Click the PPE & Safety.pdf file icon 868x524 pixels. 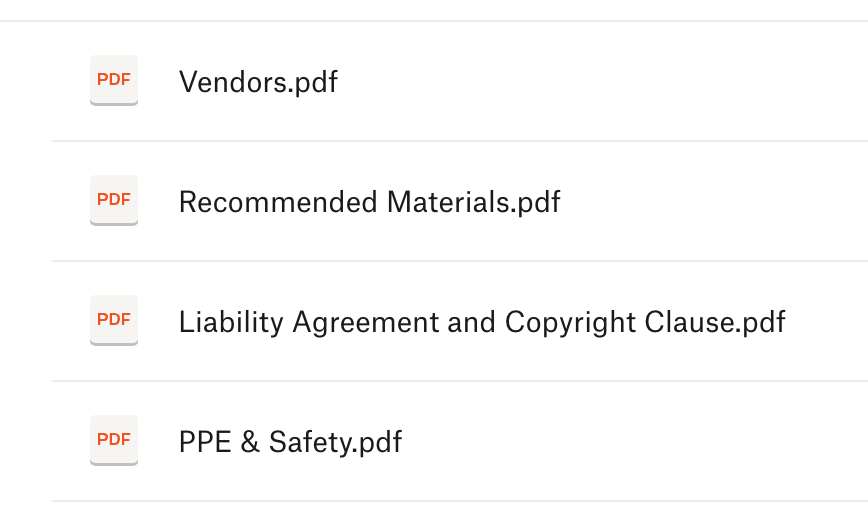(114, 440)
